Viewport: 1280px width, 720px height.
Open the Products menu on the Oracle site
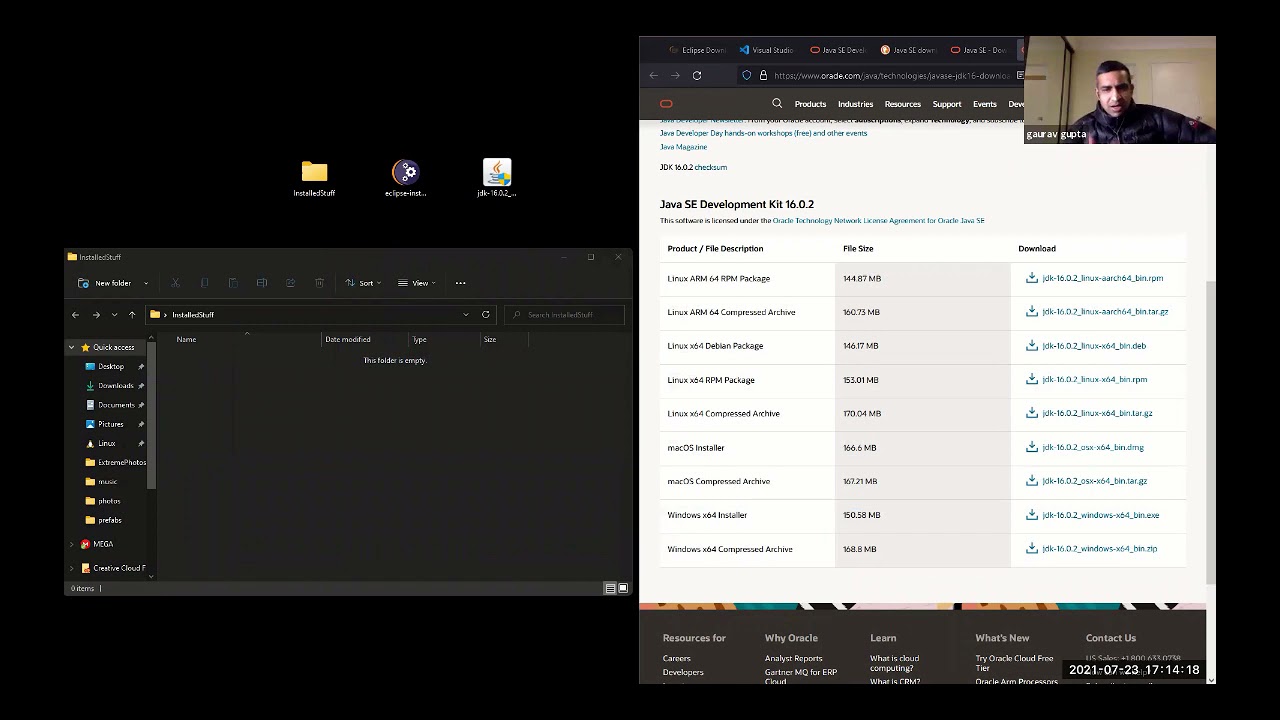click(x=810, y=104)
